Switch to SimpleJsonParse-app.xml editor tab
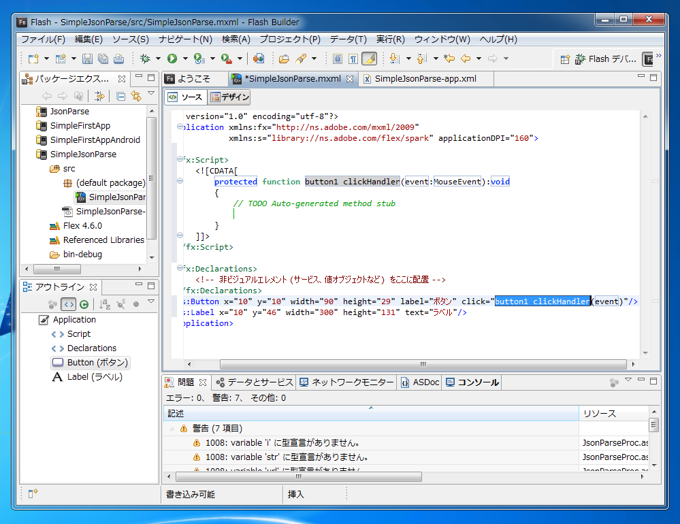Viewport: 680px width, 524px height. pos(425,79)
